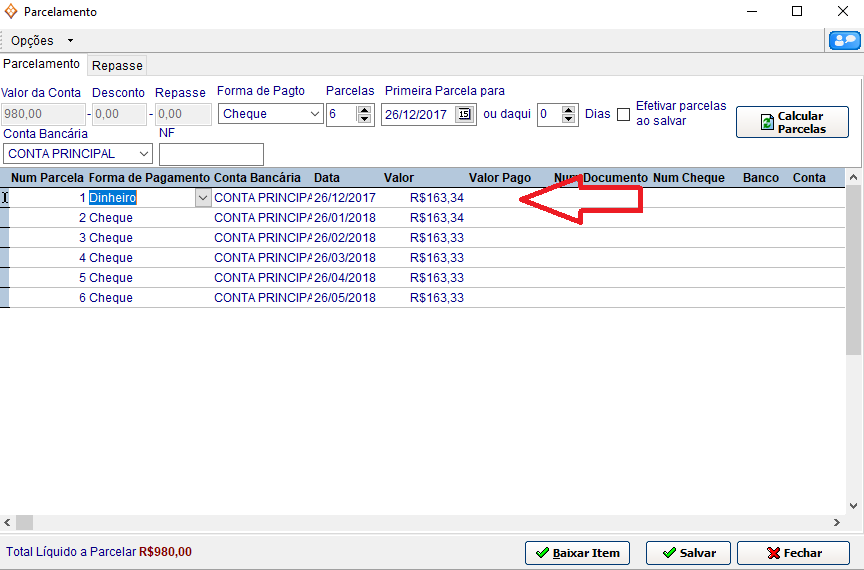
Task: Increase the Parcelas count with up arrow
Action: (x=364, y=109)
